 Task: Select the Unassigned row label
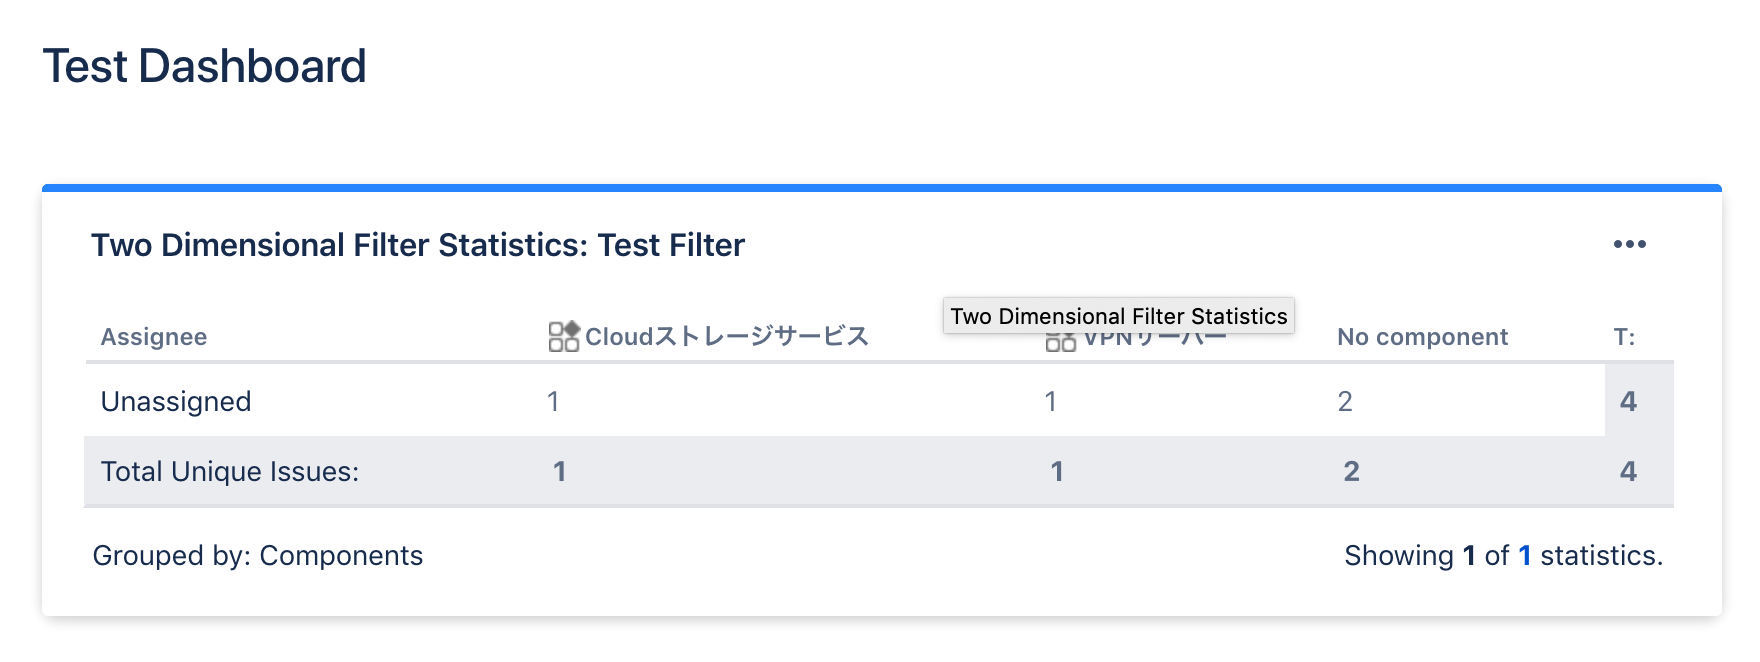[175, 401]
